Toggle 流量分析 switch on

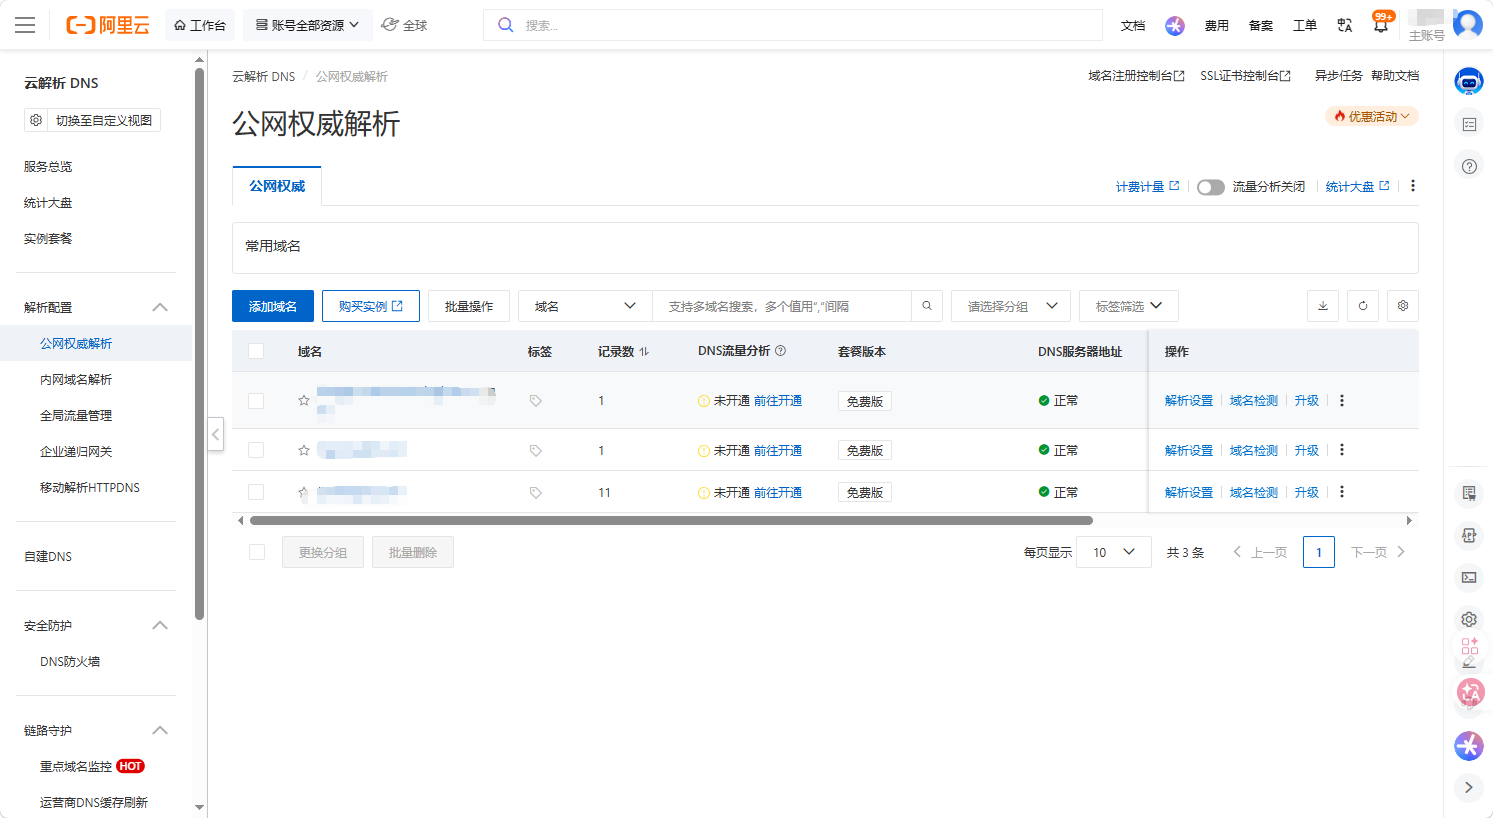[x=1211, y=187]
